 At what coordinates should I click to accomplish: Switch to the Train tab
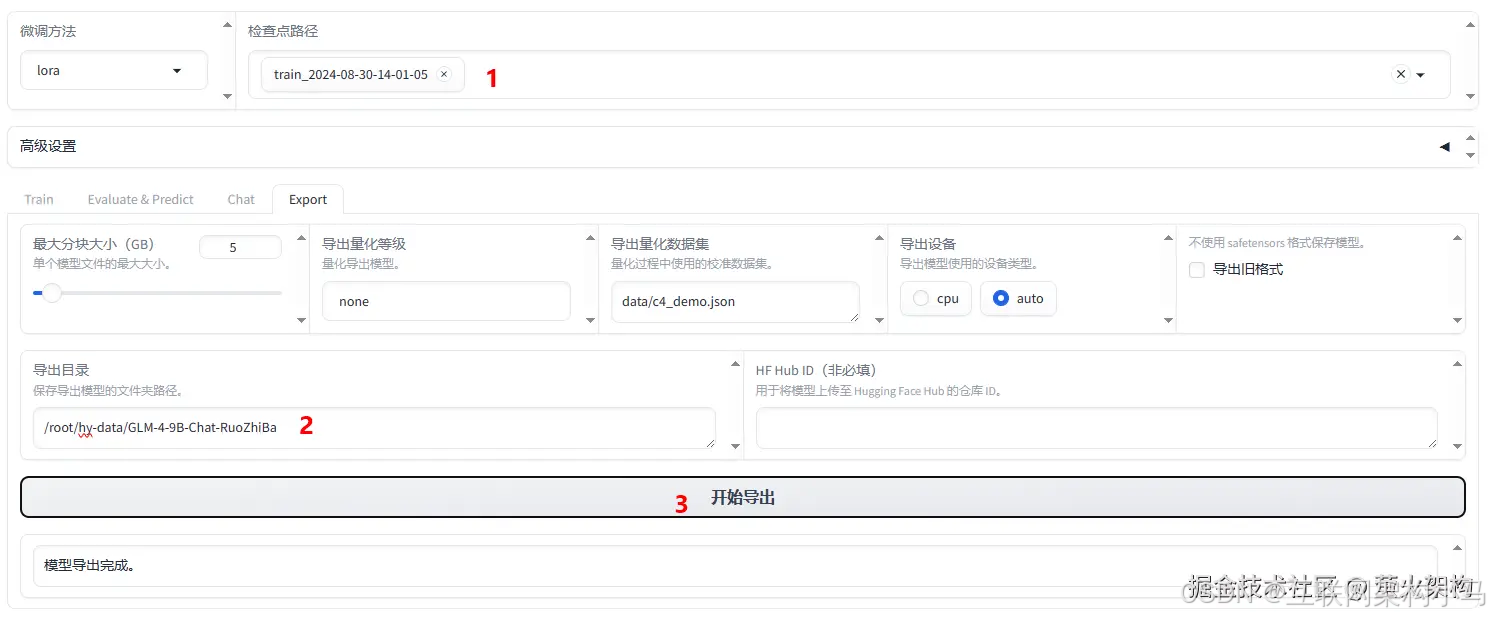point(39,199)
